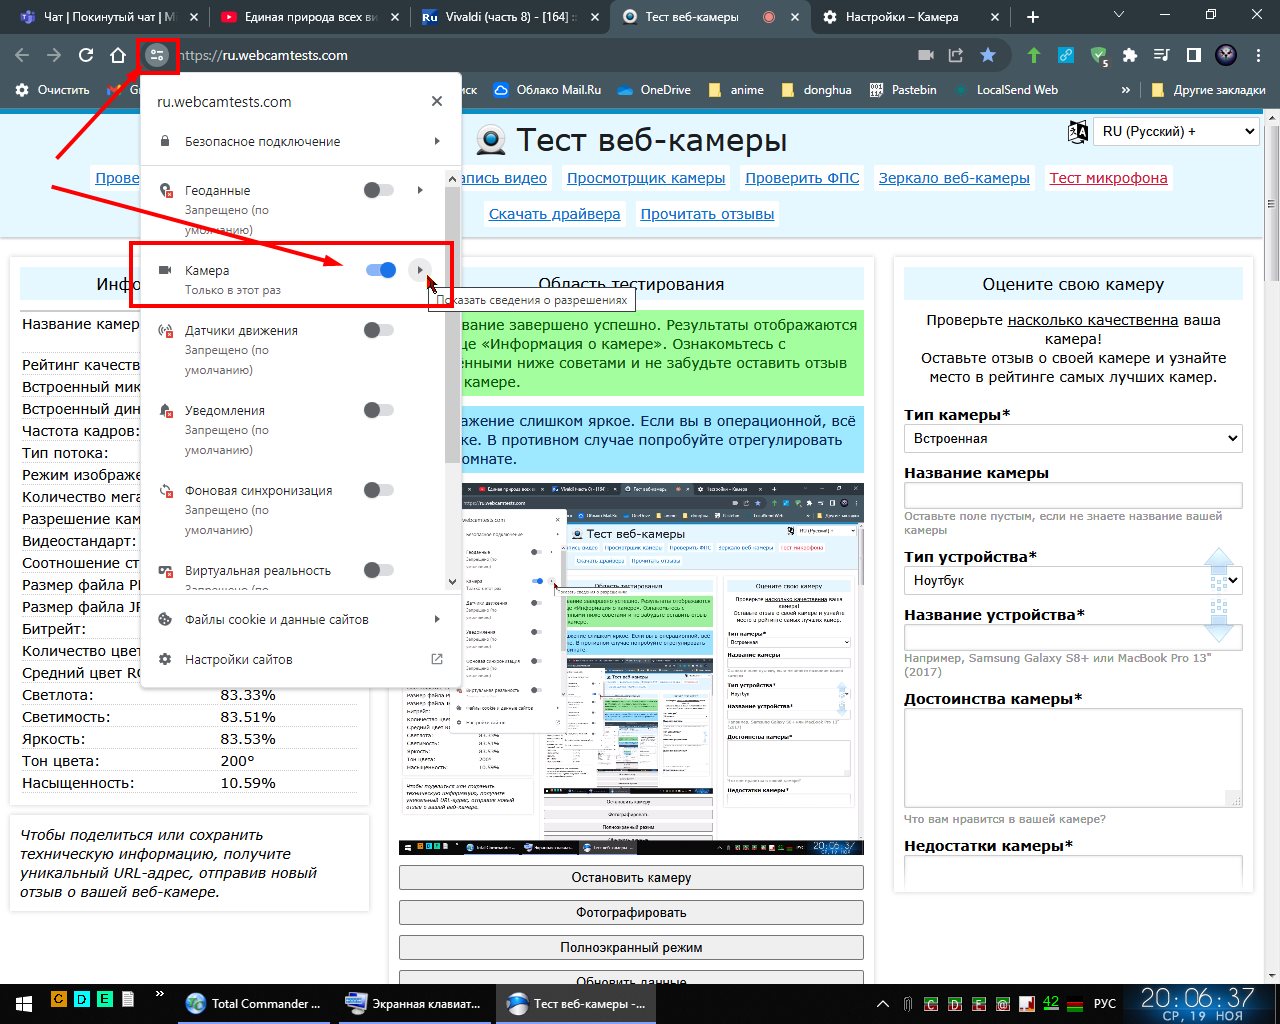Expand the Камера permission details arrow
Screen dimensions: 1280x1024
420,270
